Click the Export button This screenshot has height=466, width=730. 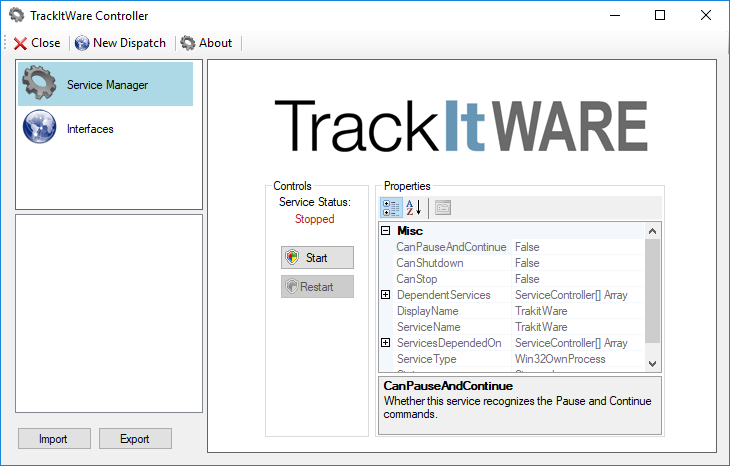click(135, 439)
